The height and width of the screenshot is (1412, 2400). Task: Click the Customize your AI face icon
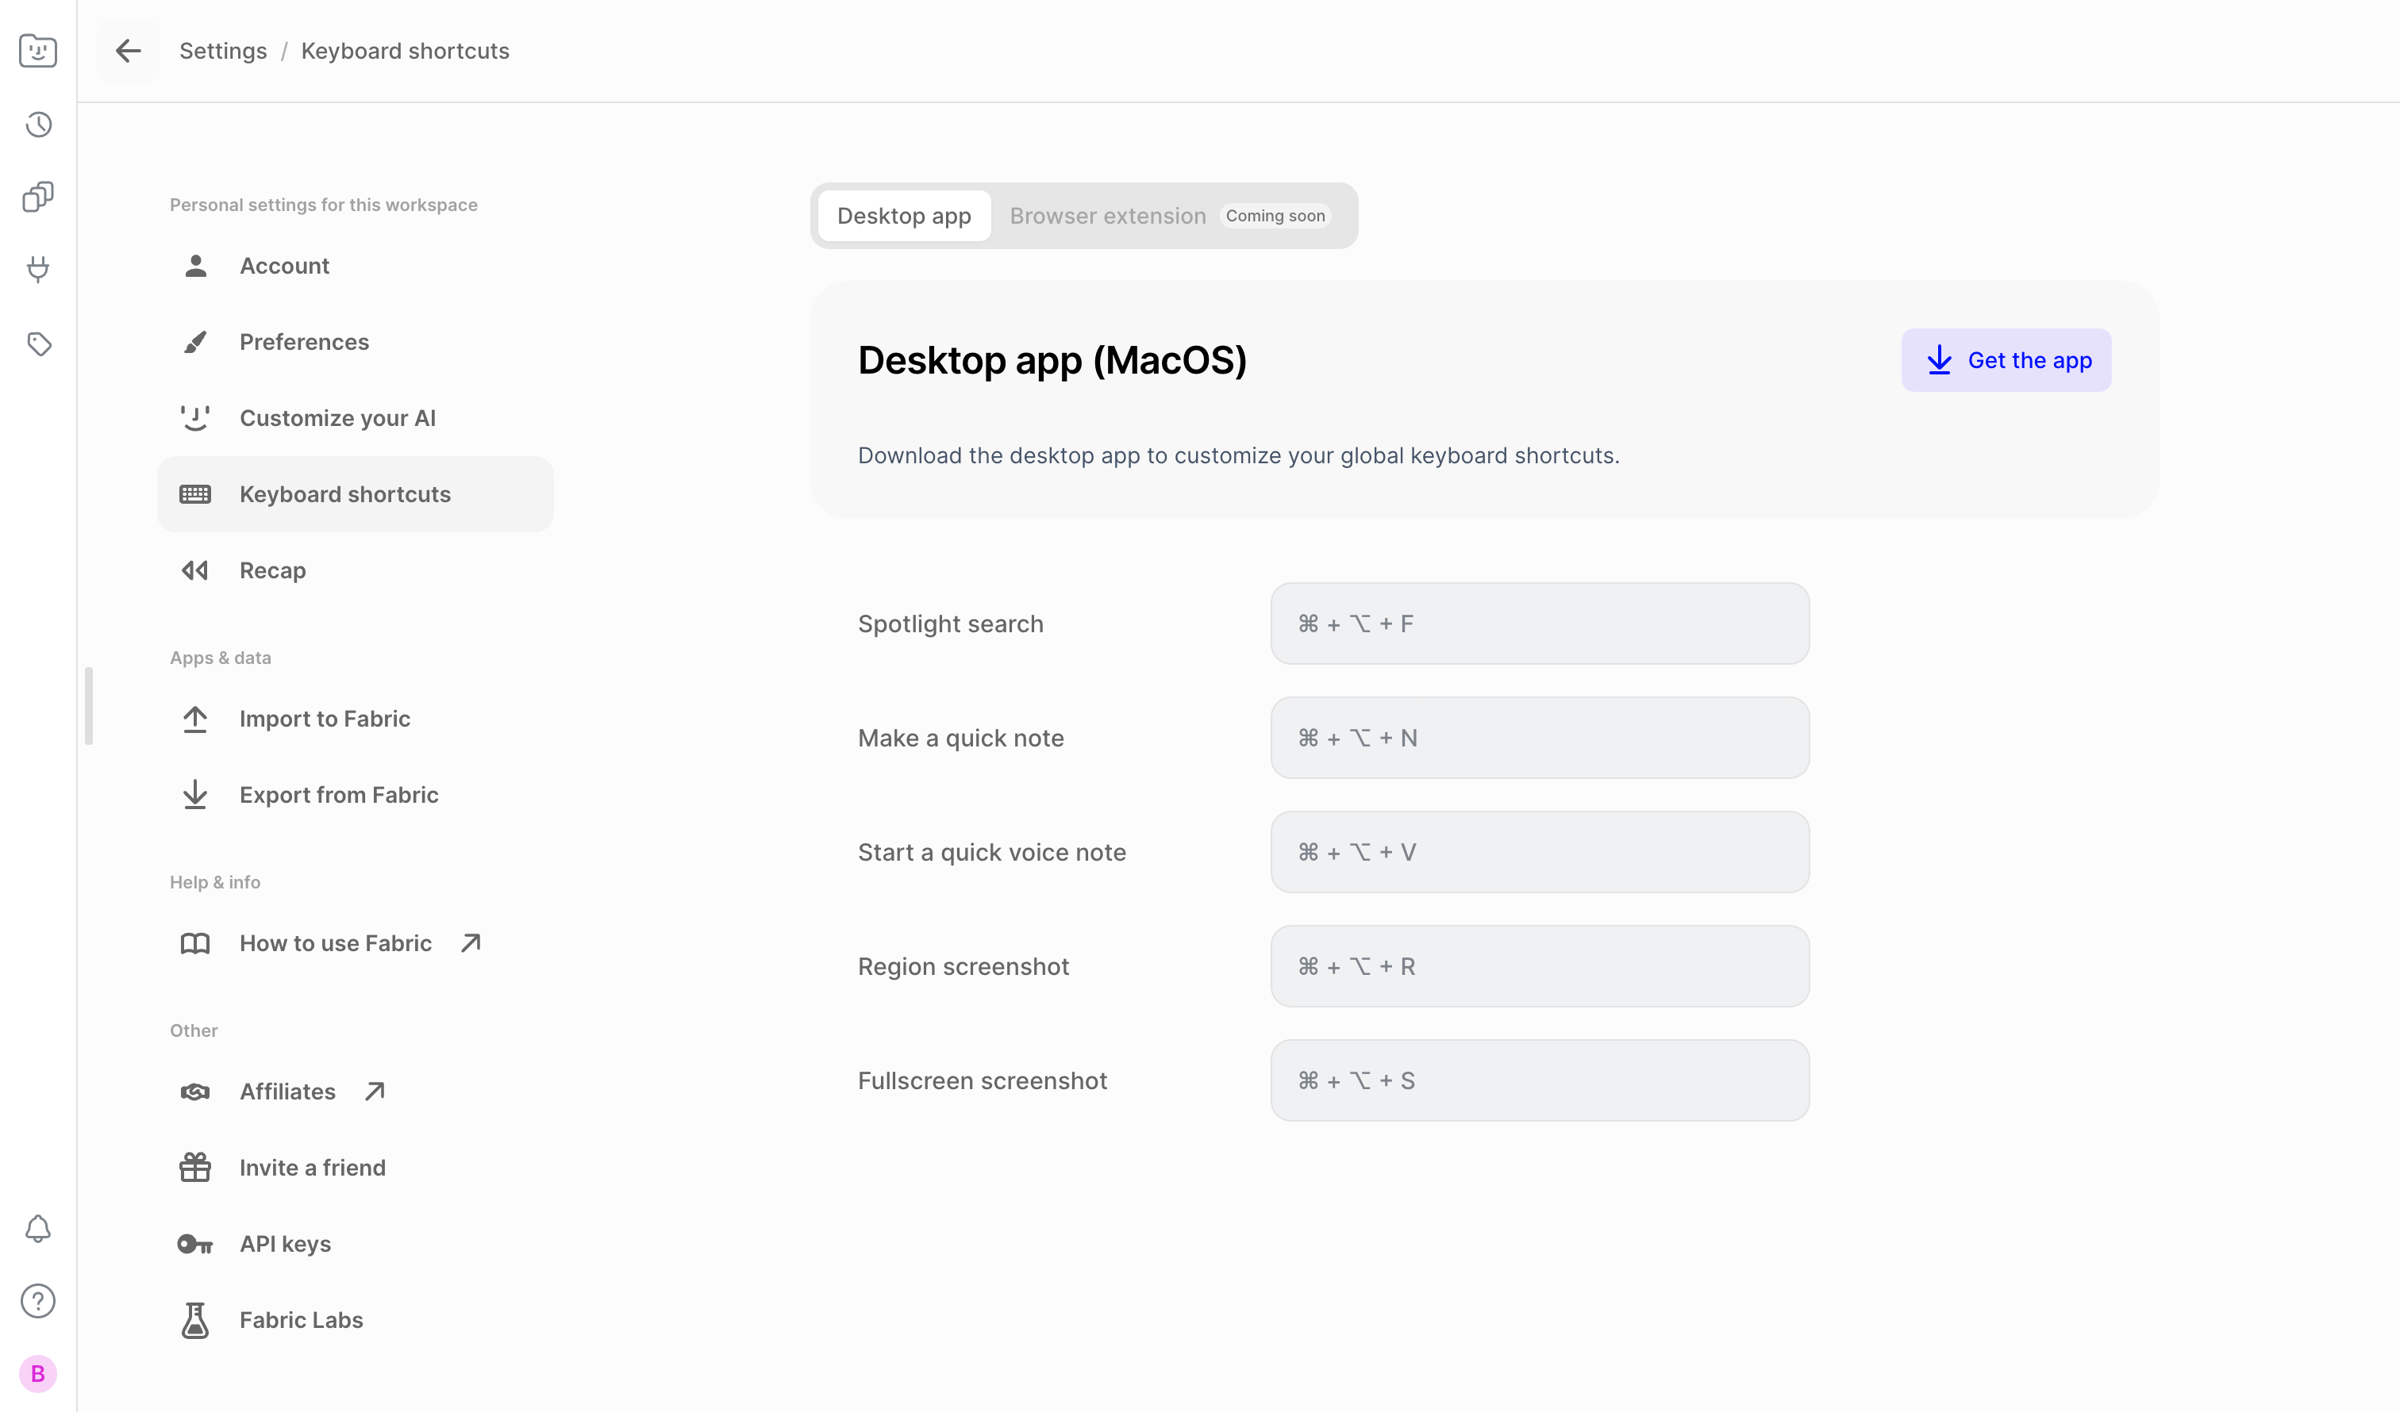195,418
